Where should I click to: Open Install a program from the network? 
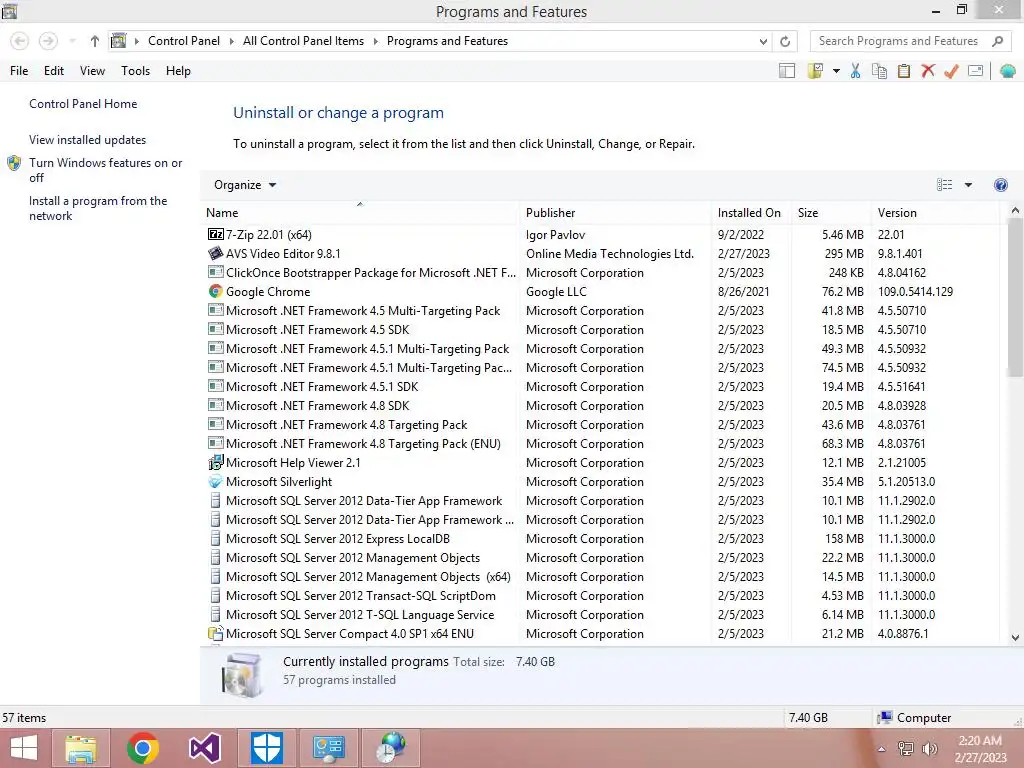98,208
